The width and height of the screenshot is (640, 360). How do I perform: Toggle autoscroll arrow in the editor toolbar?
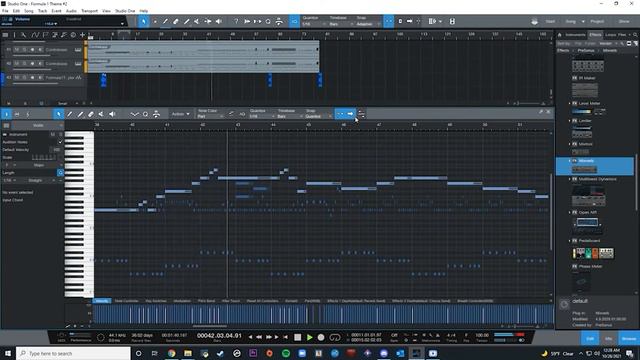coord(350,114)
